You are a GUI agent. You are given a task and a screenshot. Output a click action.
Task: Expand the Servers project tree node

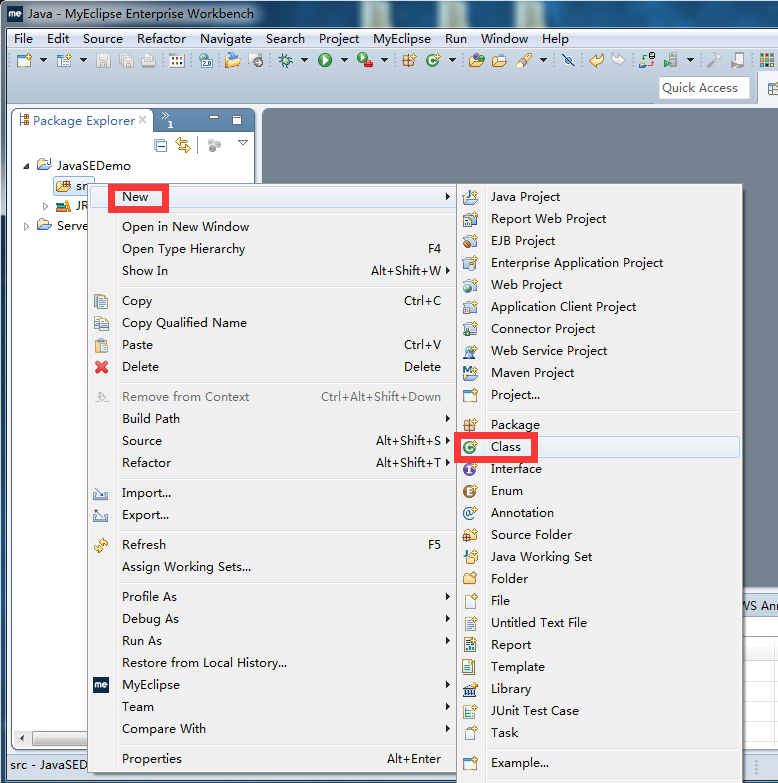26,226
